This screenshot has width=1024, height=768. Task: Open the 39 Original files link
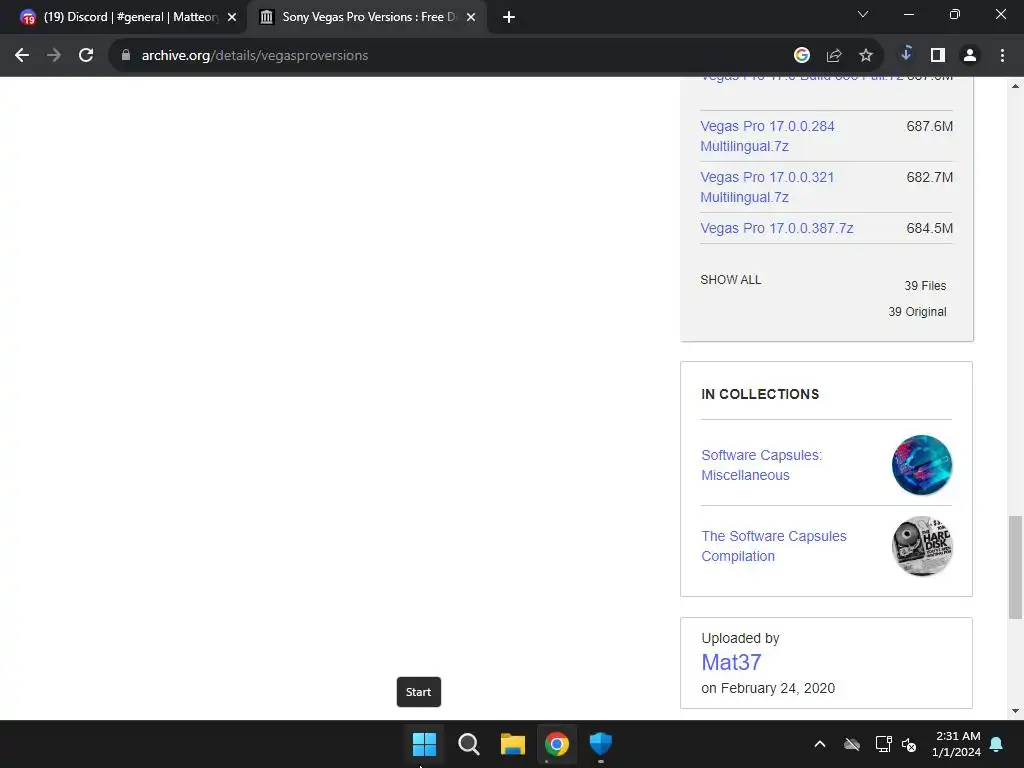pos(917,312)
